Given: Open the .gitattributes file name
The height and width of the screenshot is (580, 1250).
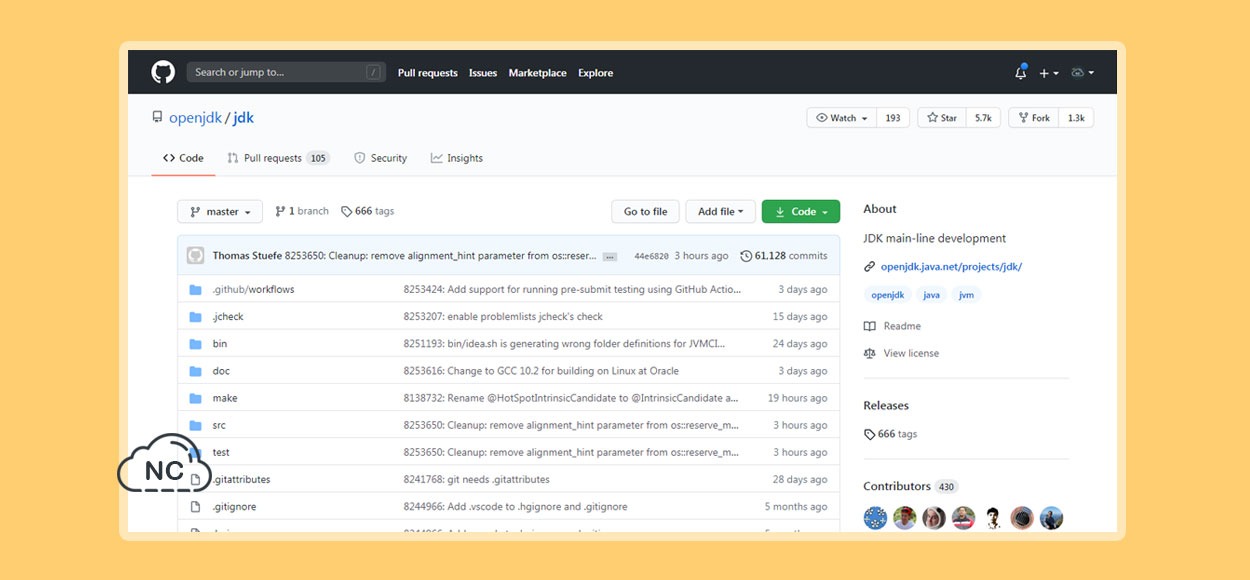Looking at the screenshot, I should coord(241,480).
